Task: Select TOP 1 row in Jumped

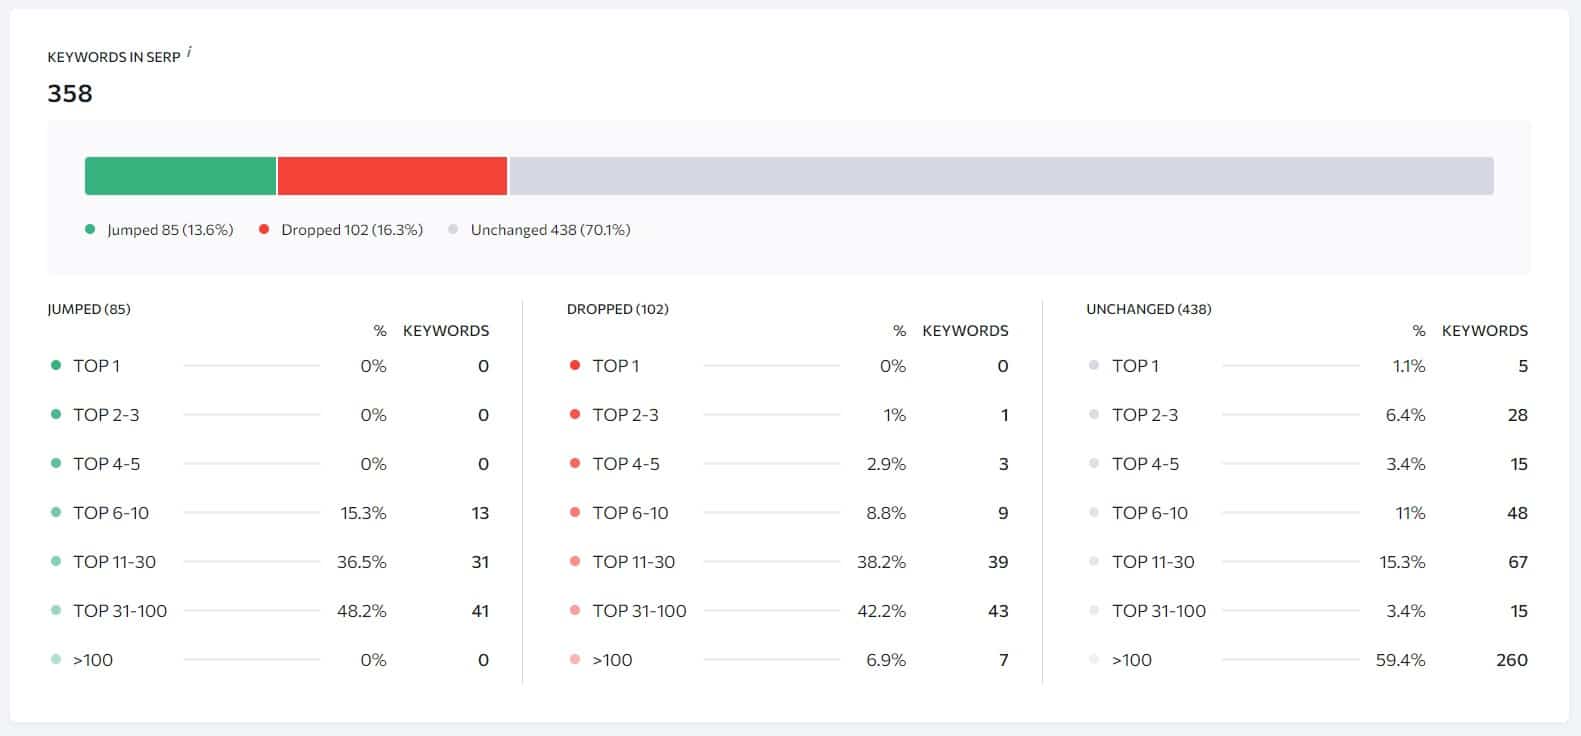Action: (x=269, y=366)
